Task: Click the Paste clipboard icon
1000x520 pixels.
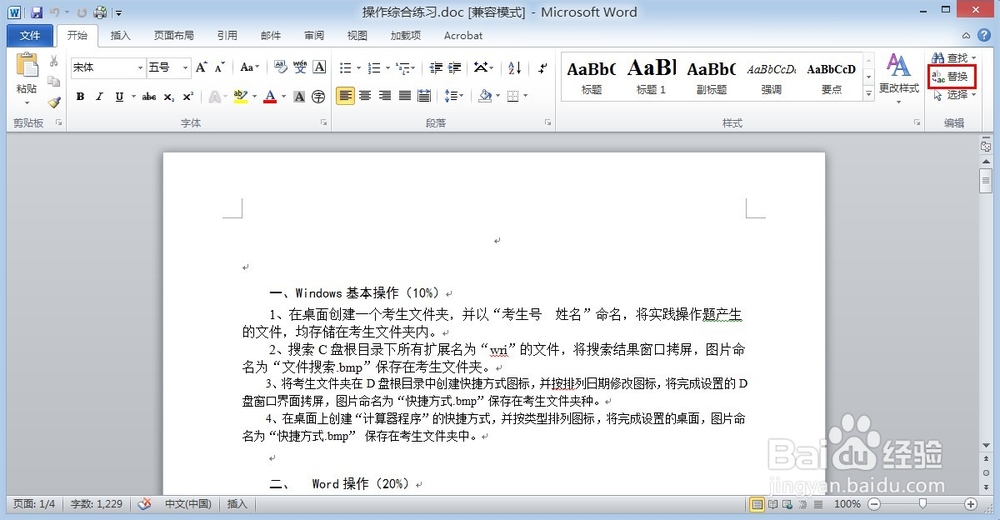Action: tap(27, 66)
